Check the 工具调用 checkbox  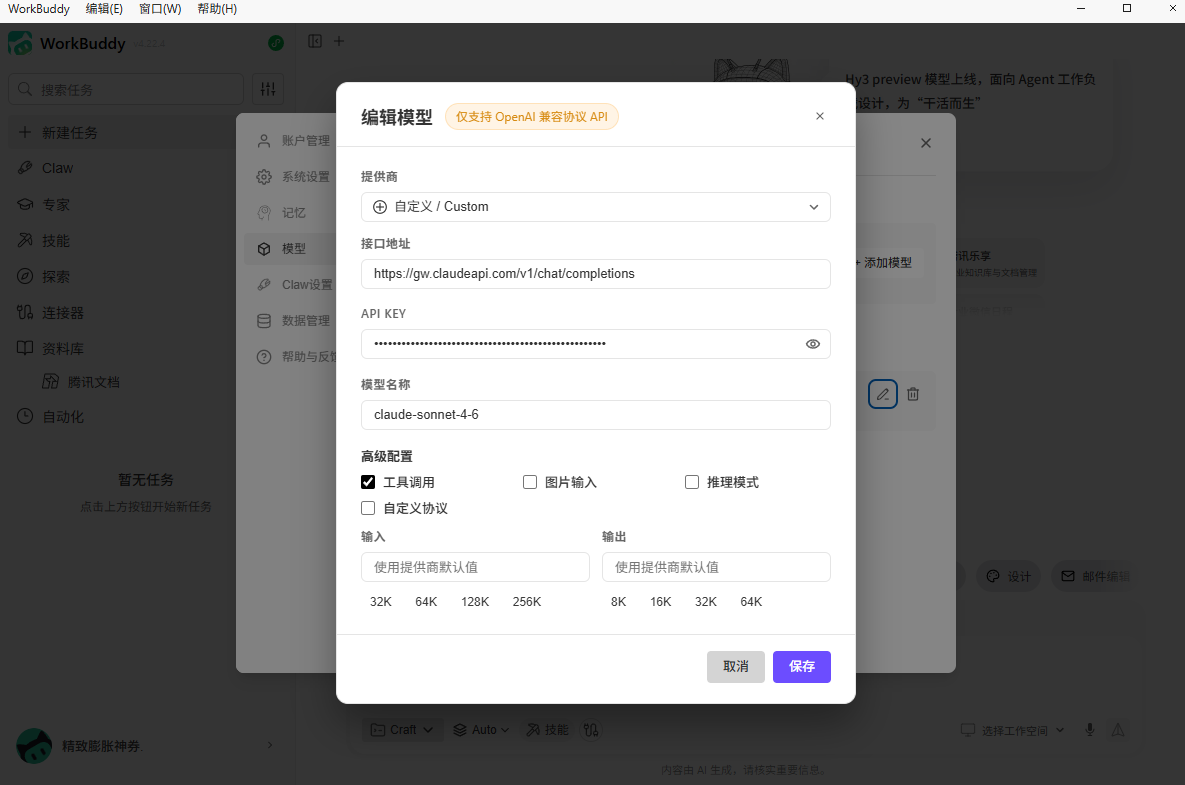[x=368, y=482]
